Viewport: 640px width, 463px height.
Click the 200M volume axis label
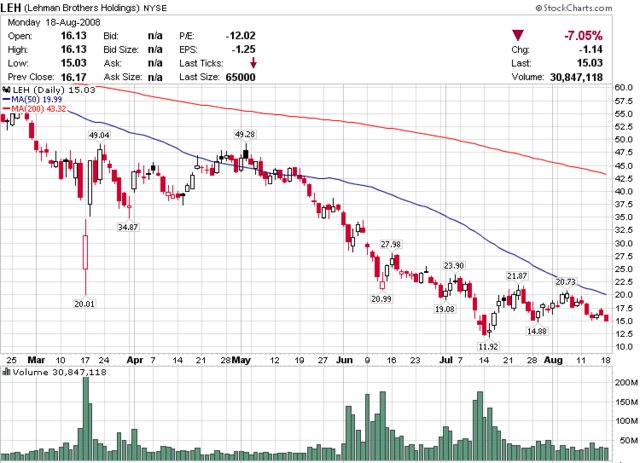[627, 383]
